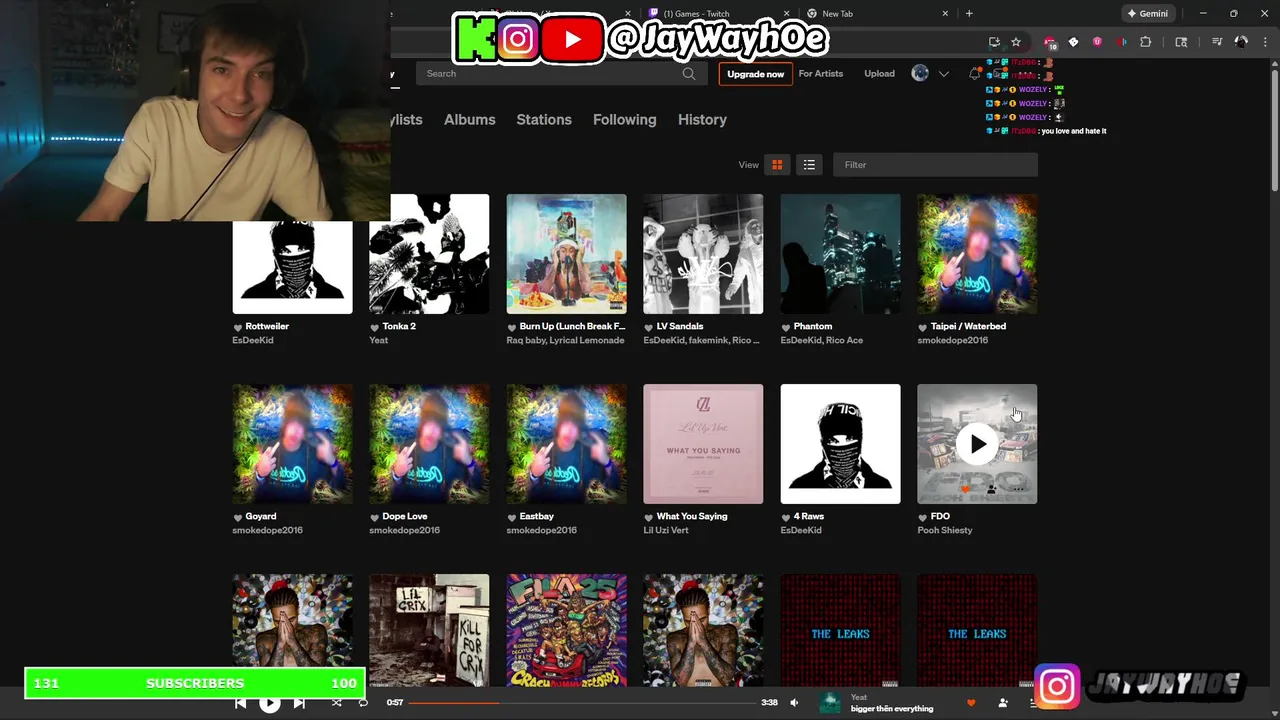Toggle like heart beside LV Sandals
The height and width of the screenshot is (720, 1280).
click(x=648, y=327)
